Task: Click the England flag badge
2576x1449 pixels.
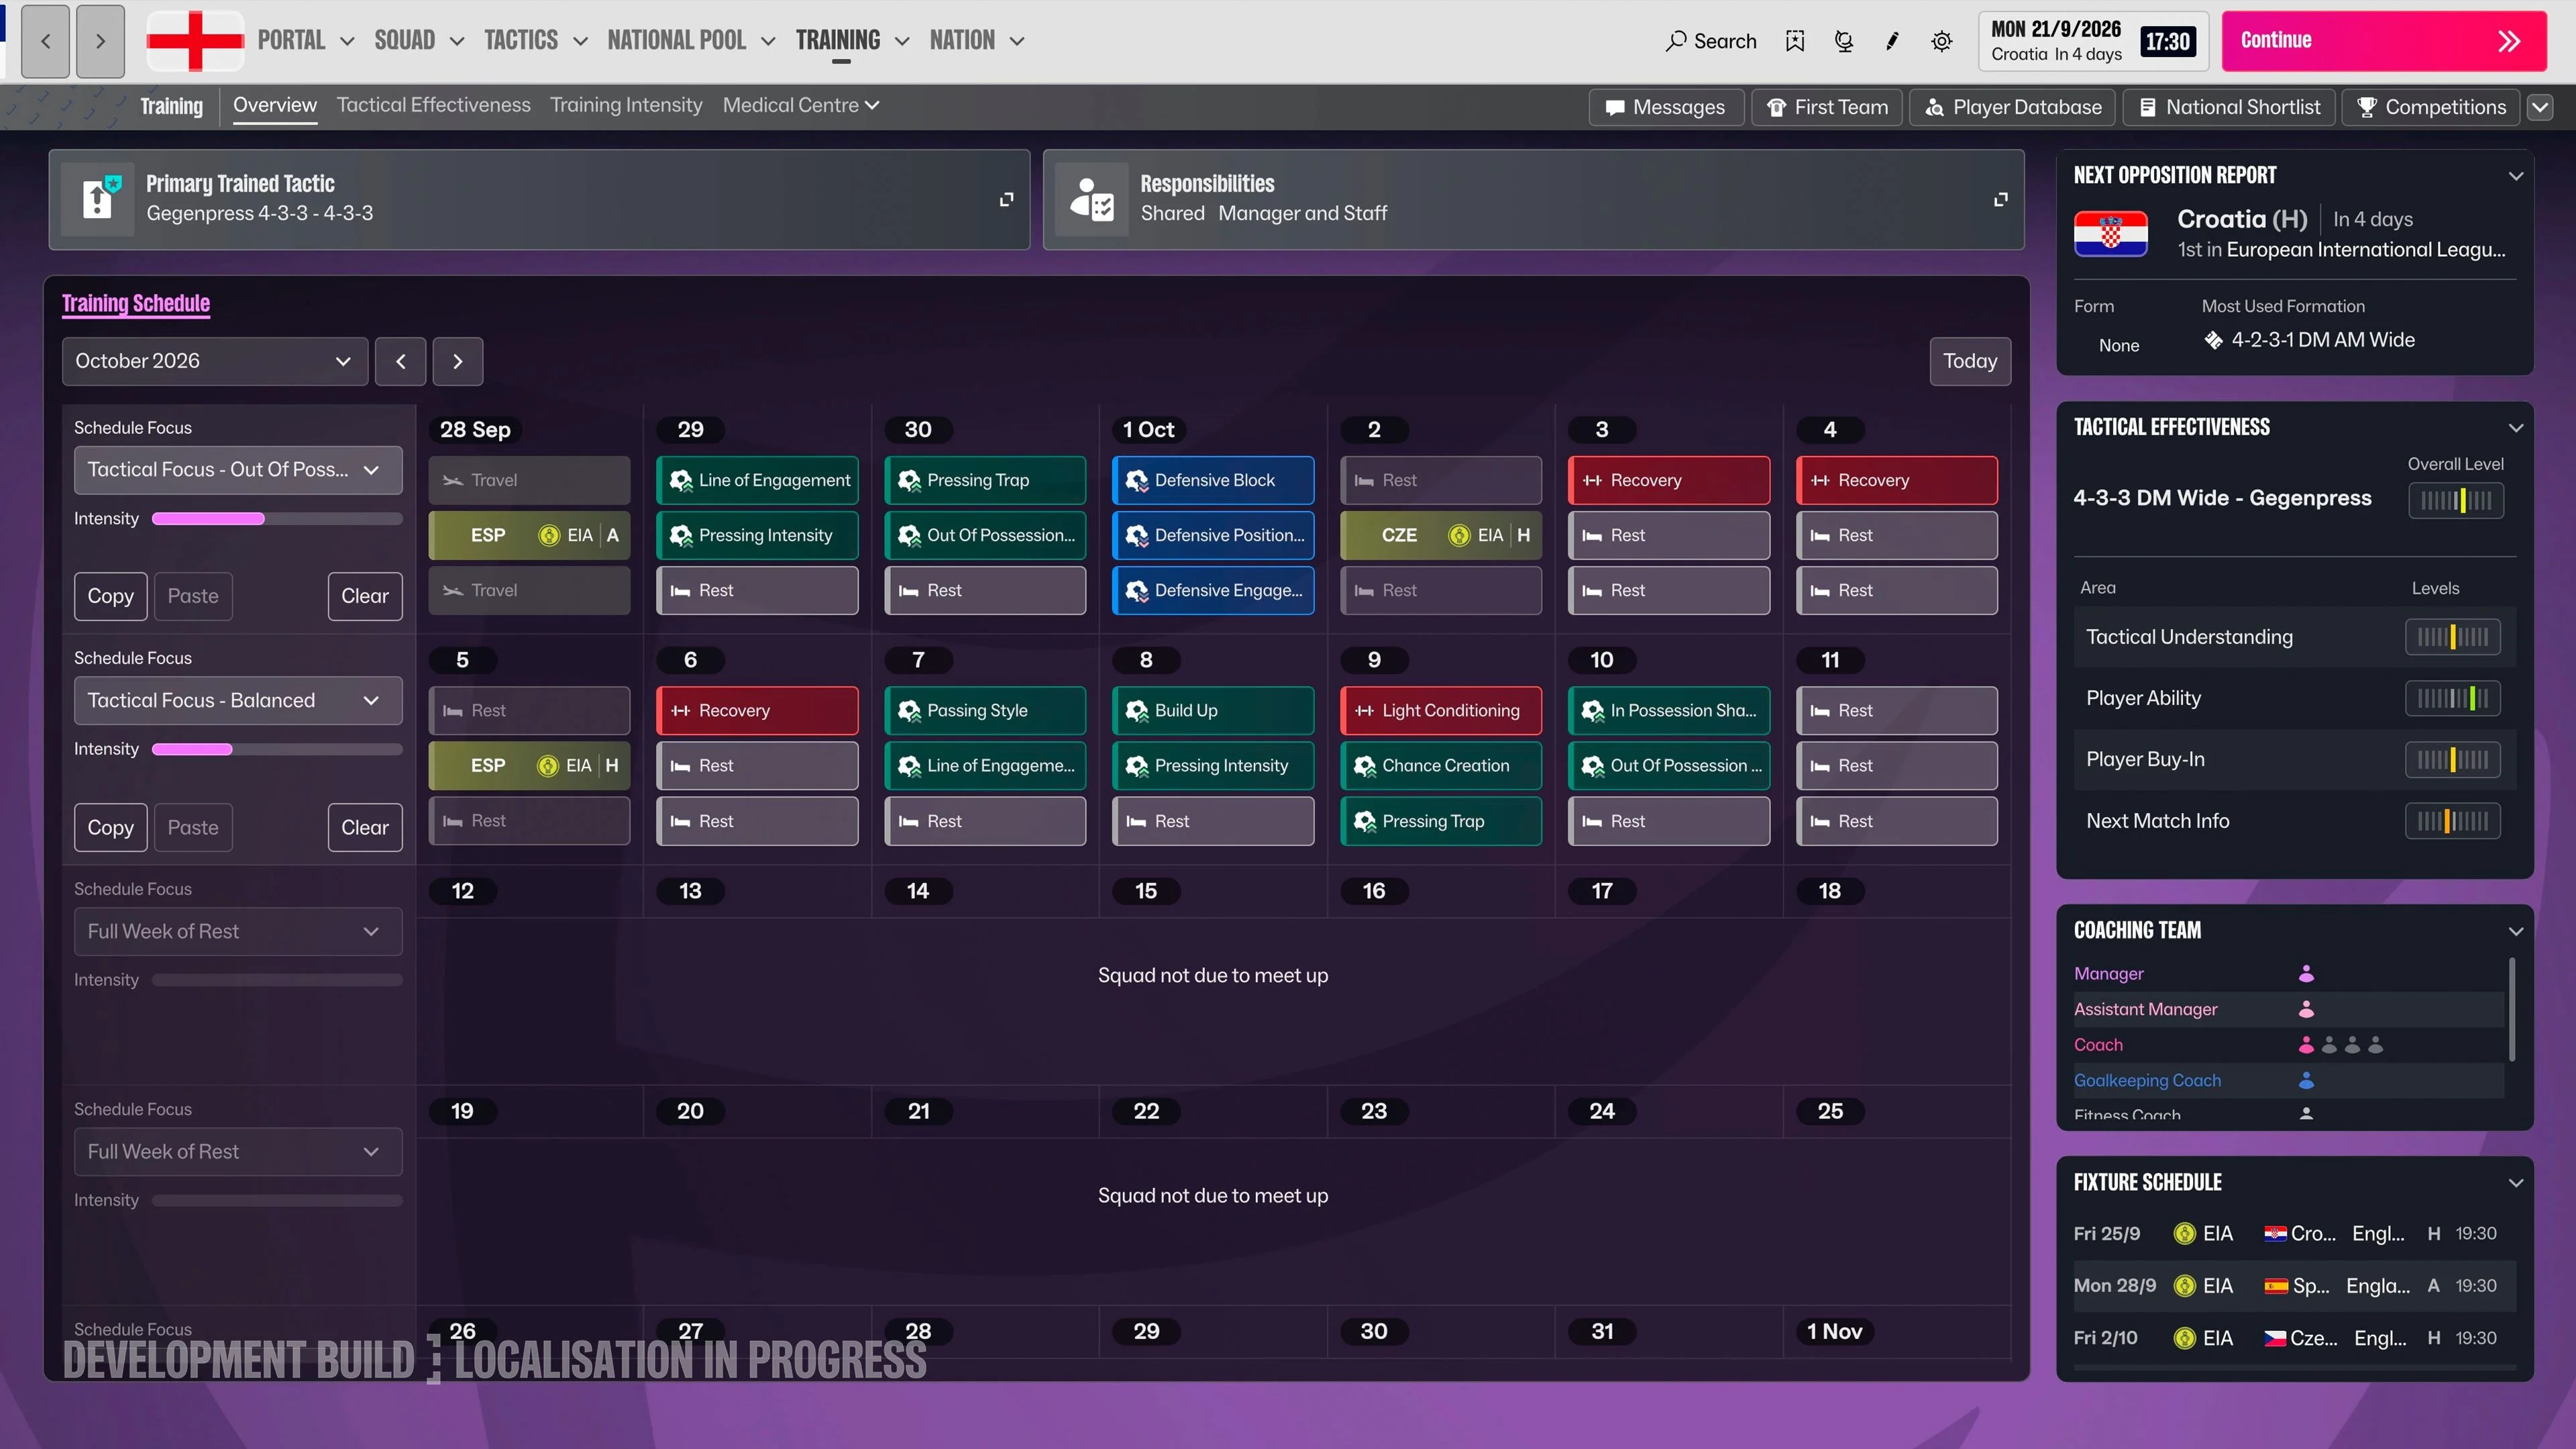Action: [195, 41]
